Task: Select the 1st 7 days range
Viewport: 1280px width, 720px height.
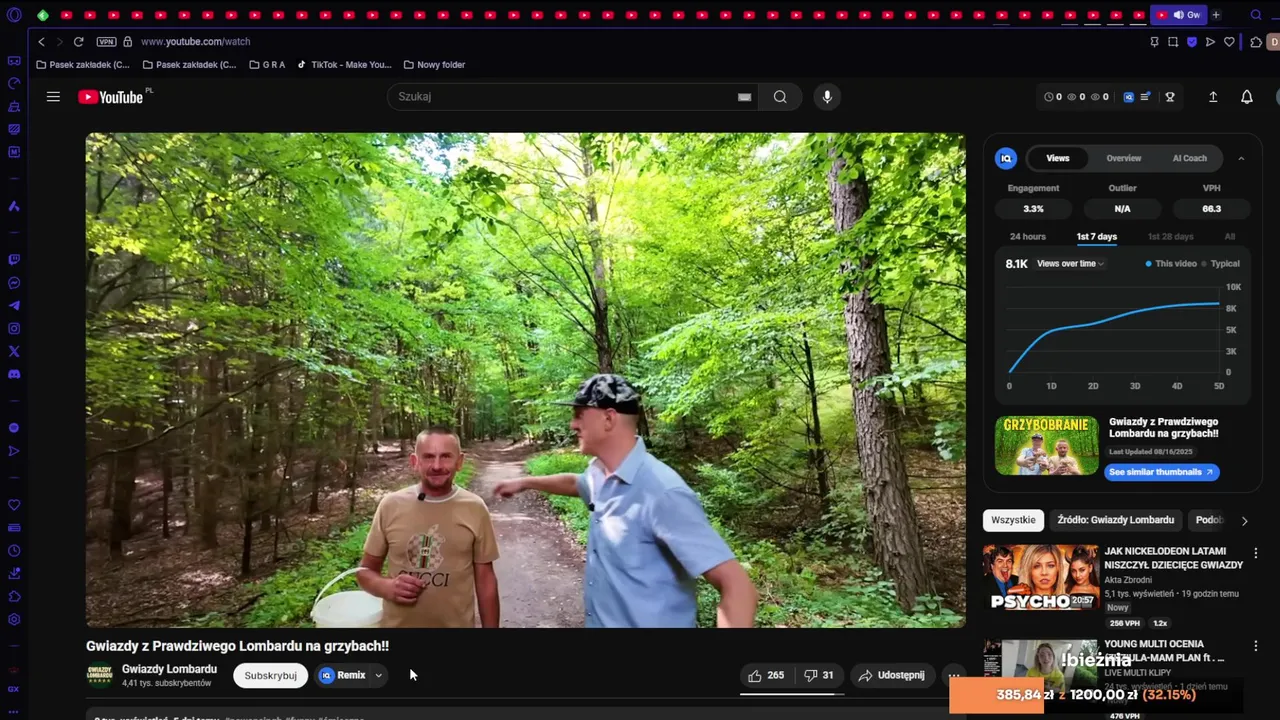Action: (x=1097, y=237)
